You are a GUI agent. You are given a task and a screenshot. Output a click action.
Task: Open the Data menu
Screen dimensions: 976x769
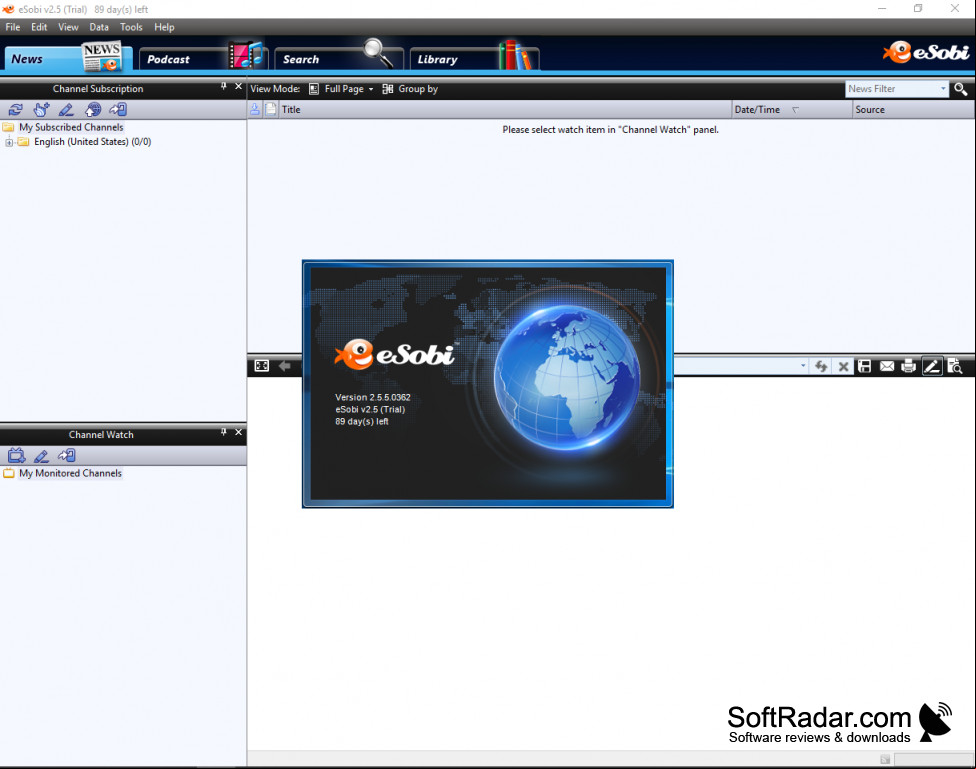(99, 27)
